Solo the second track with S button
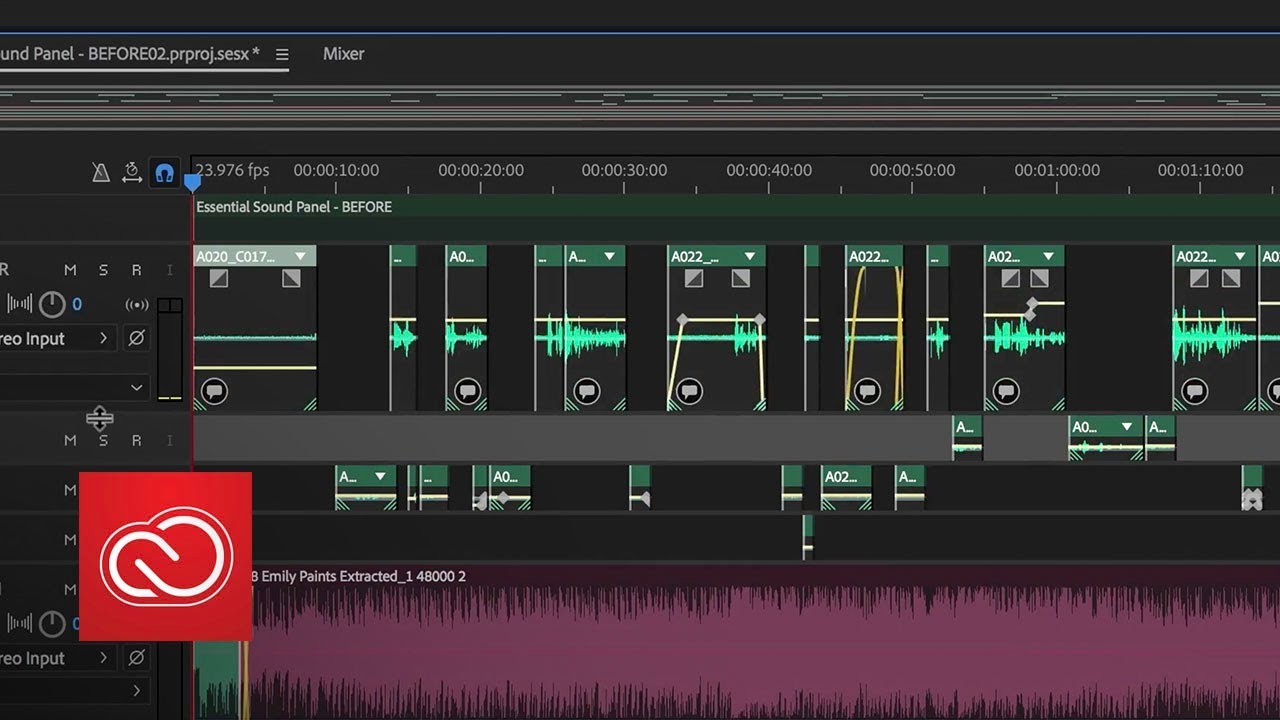This screenshot has height=720, width=1280. click(103, 440)
